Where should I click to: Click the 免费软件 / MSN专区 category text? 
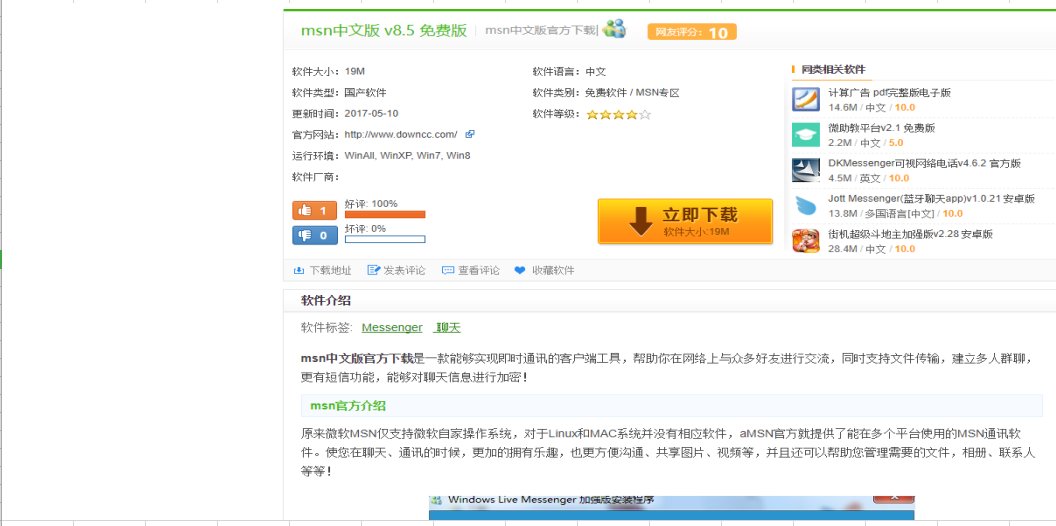tap(632, 93)
